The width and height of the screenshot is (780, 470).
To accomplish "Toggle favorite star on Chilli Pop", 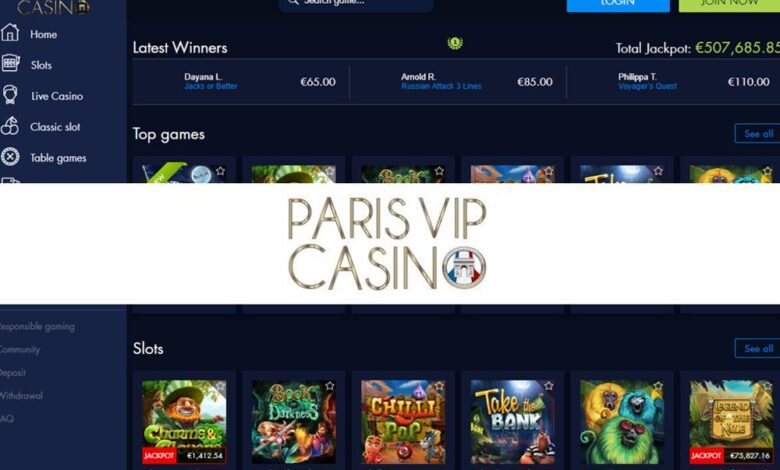I will (x=439, y=386).
